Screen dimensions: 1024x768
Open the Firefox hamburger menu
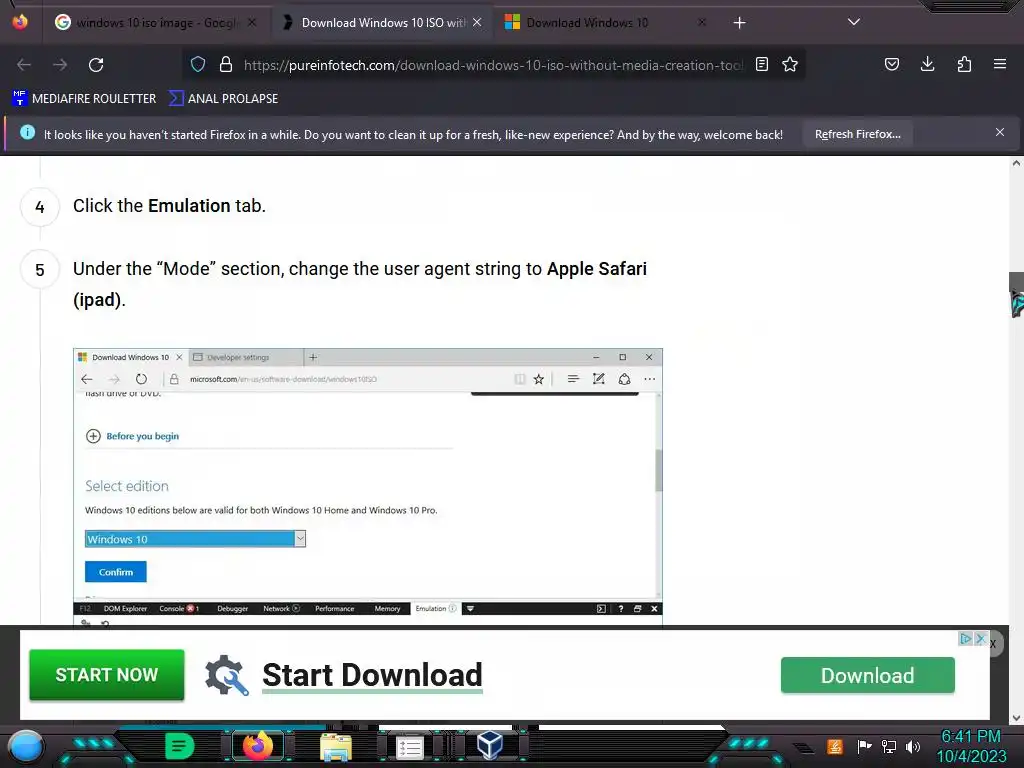pyautogui.click(x=1000, y=64)
